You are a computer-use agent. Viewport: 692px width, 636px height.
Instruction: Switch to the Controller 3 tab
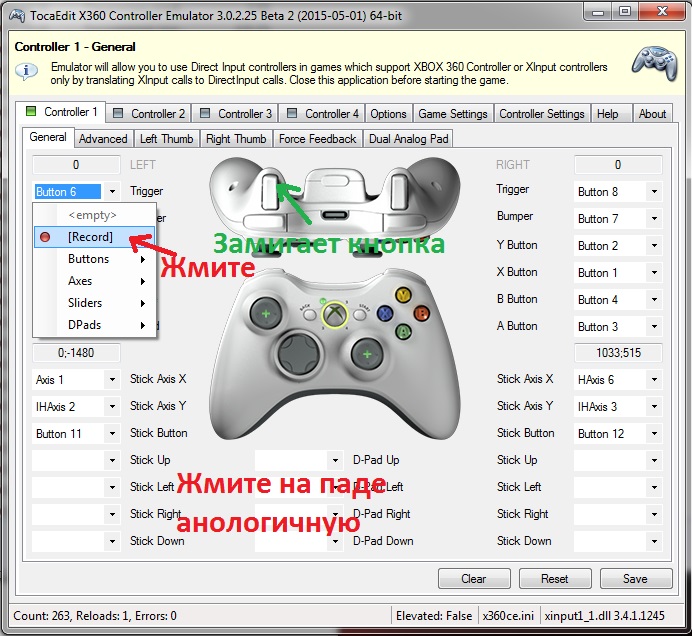[x=236, y=113]
